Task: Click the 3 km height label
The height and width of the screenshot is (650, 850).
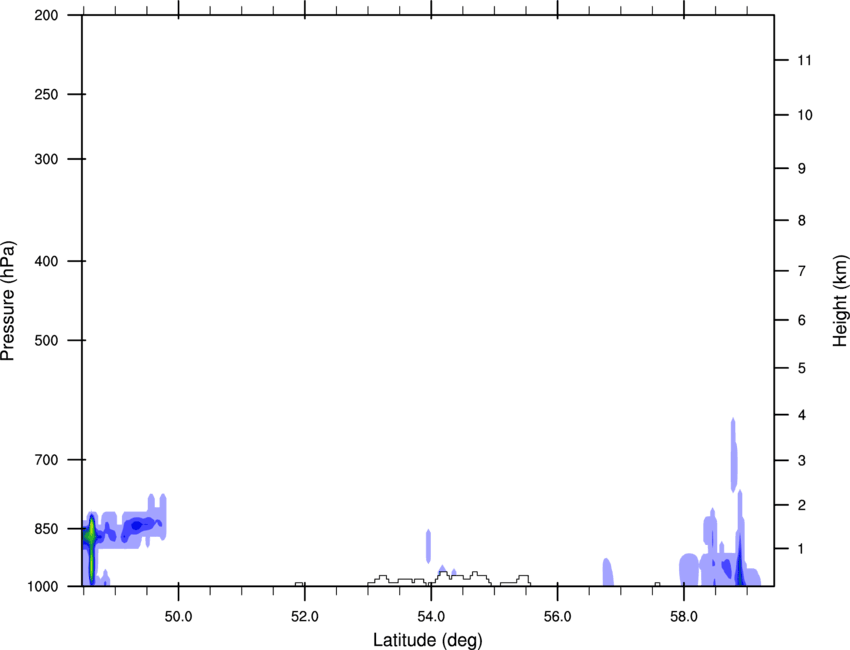Action: [x=802, y=460]
